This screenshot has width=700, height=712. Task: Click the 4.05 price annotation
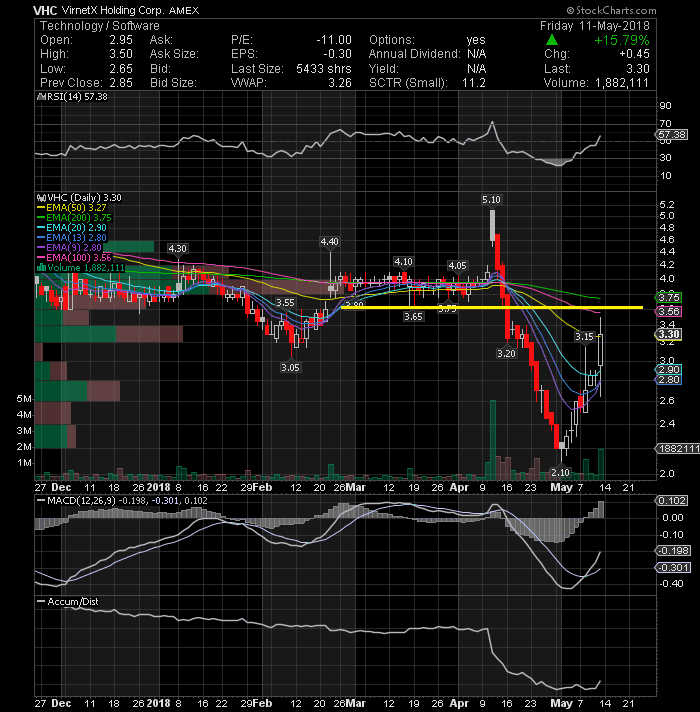pyautogui.click(x=457, y=265)
